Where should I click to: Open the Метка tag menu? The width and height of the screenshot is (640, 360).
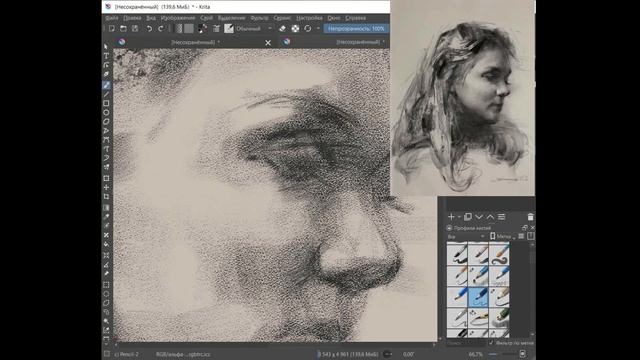point(502,236)
